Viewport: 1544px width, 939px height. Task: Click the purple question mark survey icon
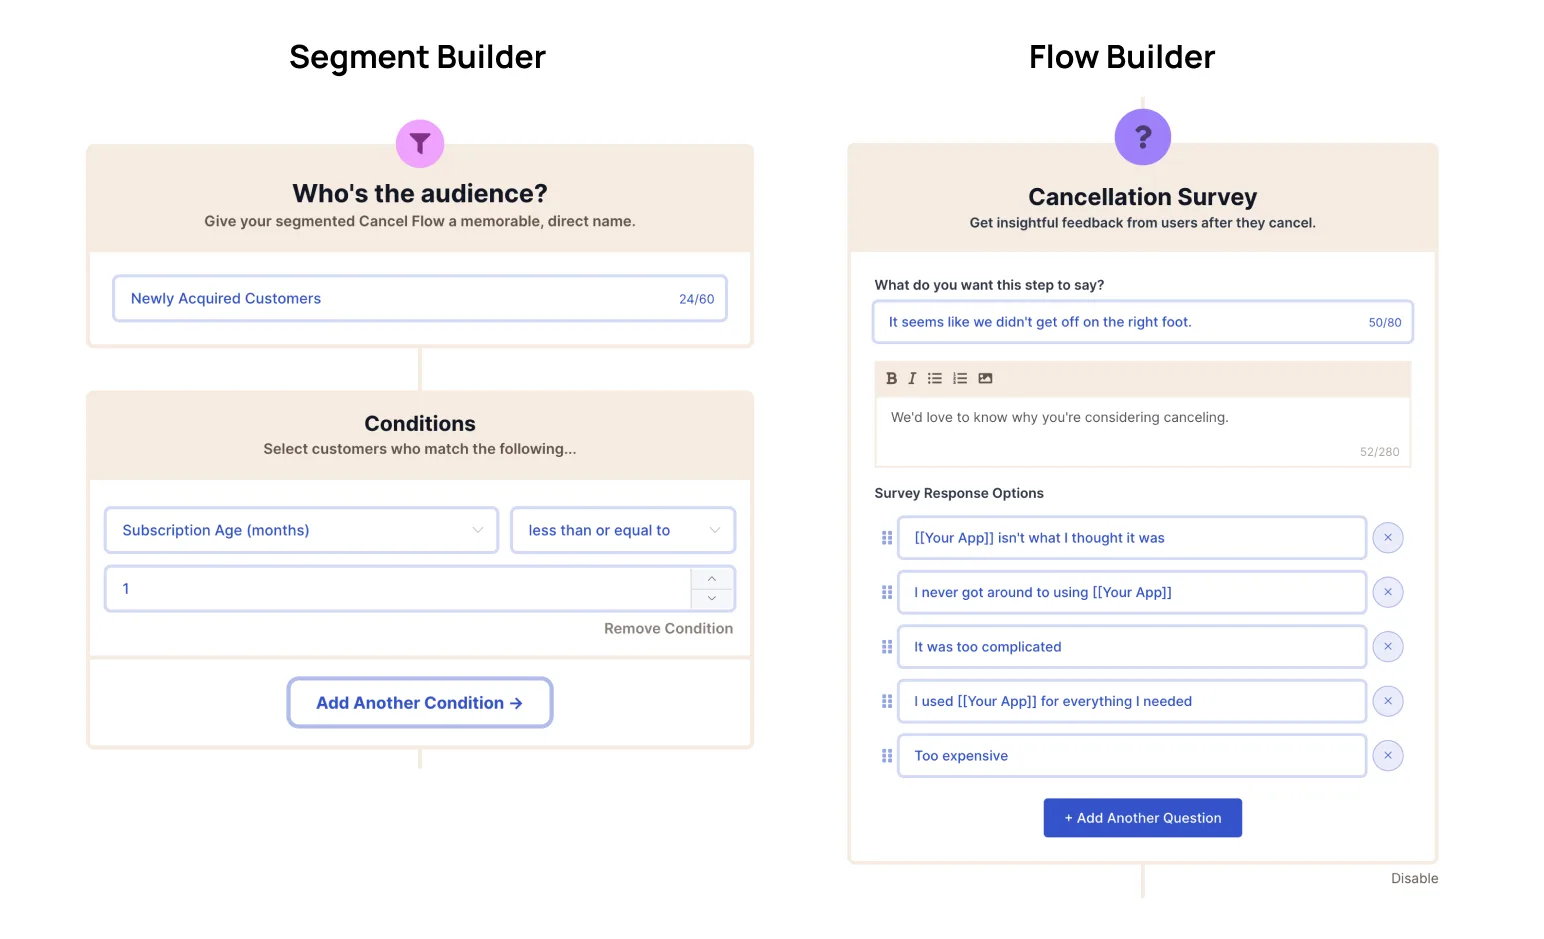coord(1142,137)
